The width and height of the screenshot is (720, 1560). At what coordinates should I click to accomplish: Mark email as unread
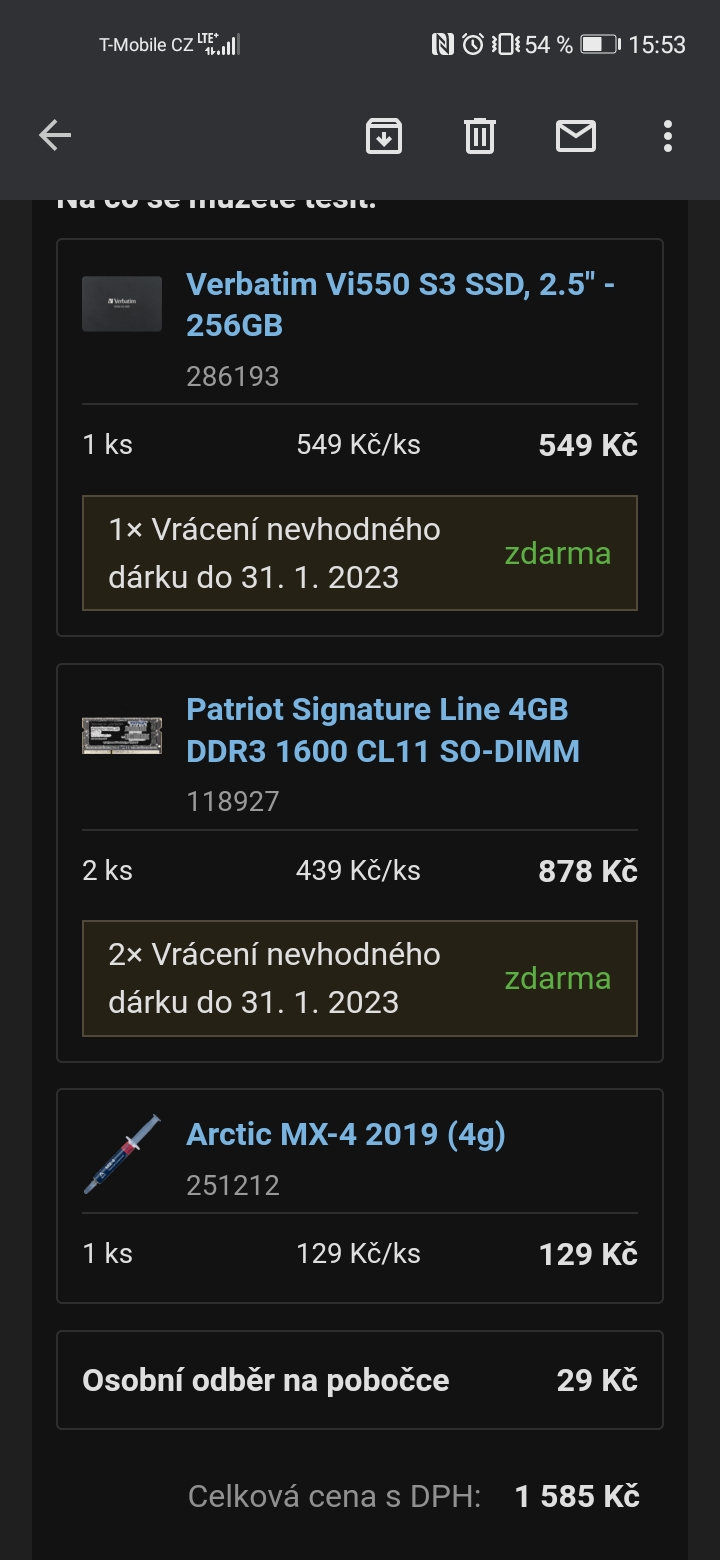[576, 135]
